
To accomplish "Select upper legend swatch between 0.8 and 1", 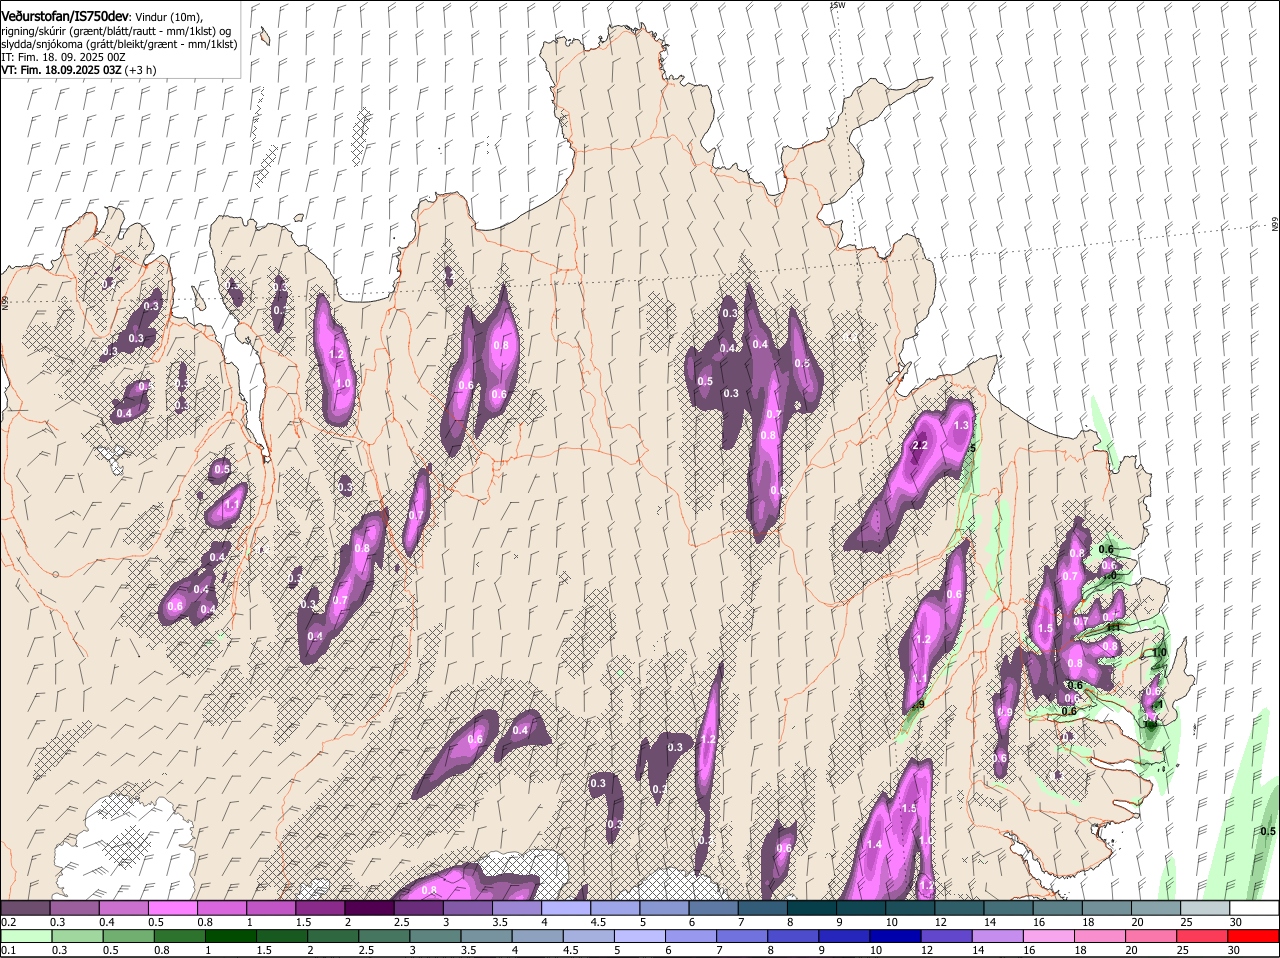I will (221, 907).
